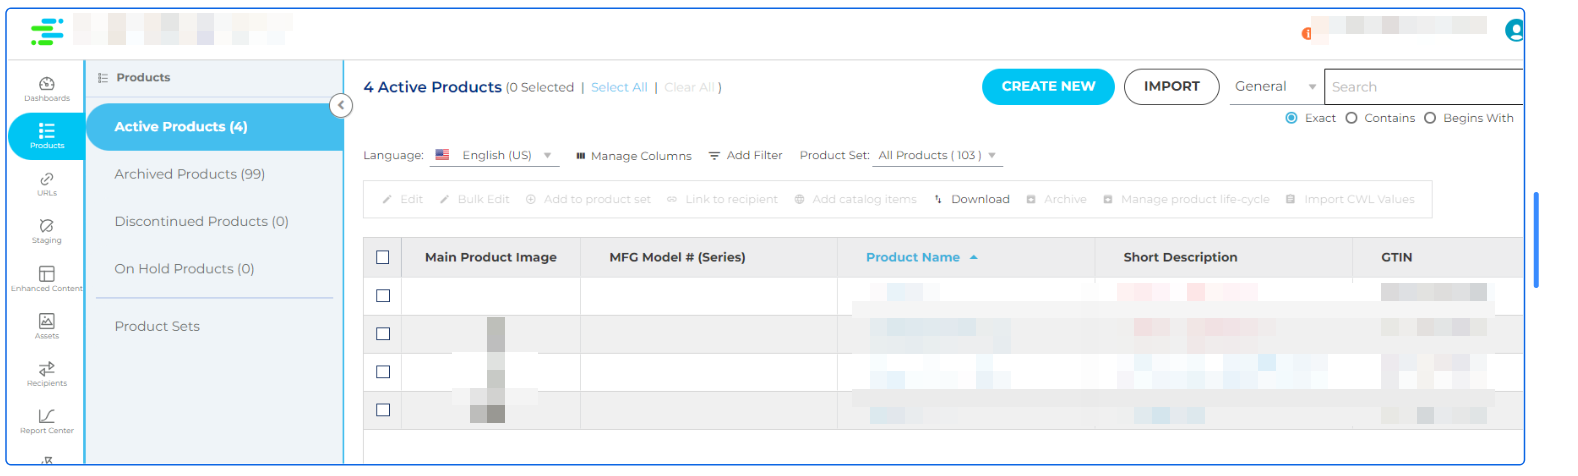1578x476 pixels.
Task: Open URLs section in sidebar
Action: click(46, 183)
